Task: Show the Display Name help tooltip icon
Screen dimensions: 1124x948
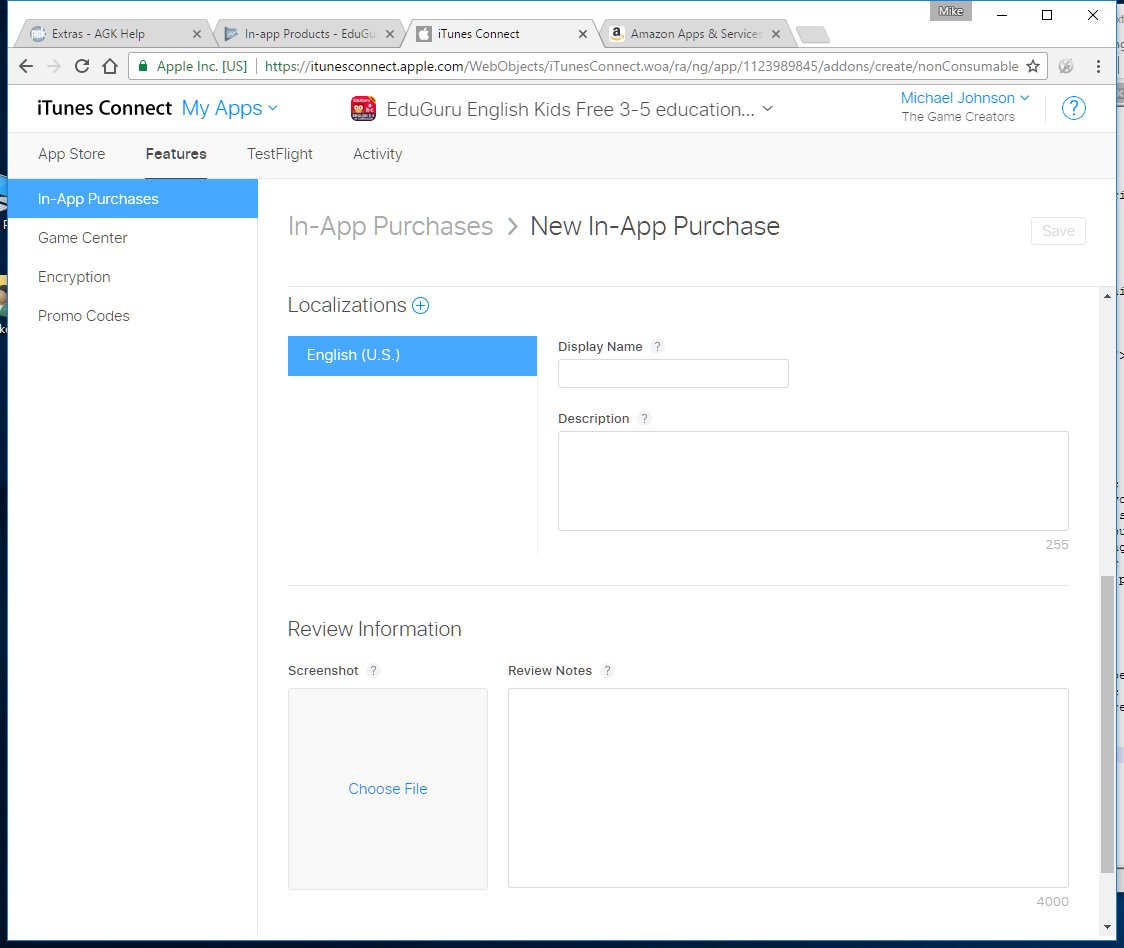Action: [x=657, y=346]
